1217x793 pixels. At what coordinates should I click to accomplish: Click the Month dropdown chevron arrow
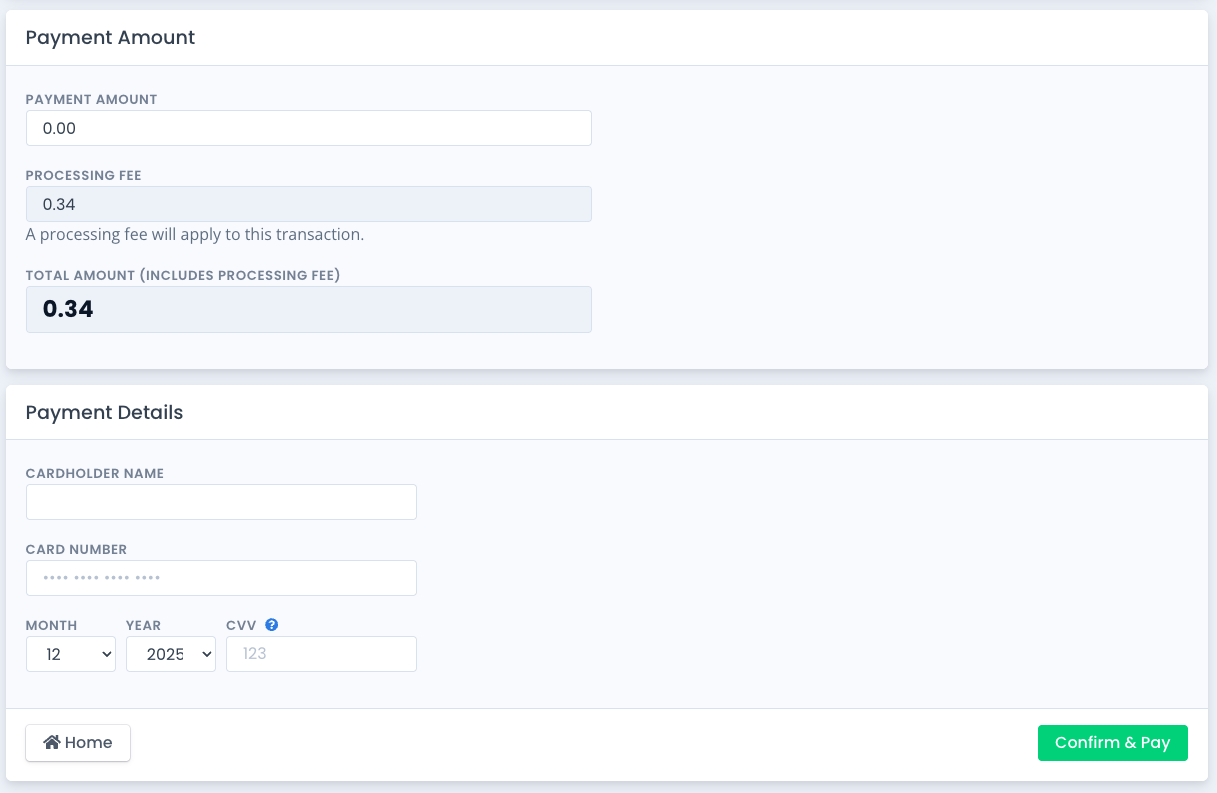click(105, 654)
